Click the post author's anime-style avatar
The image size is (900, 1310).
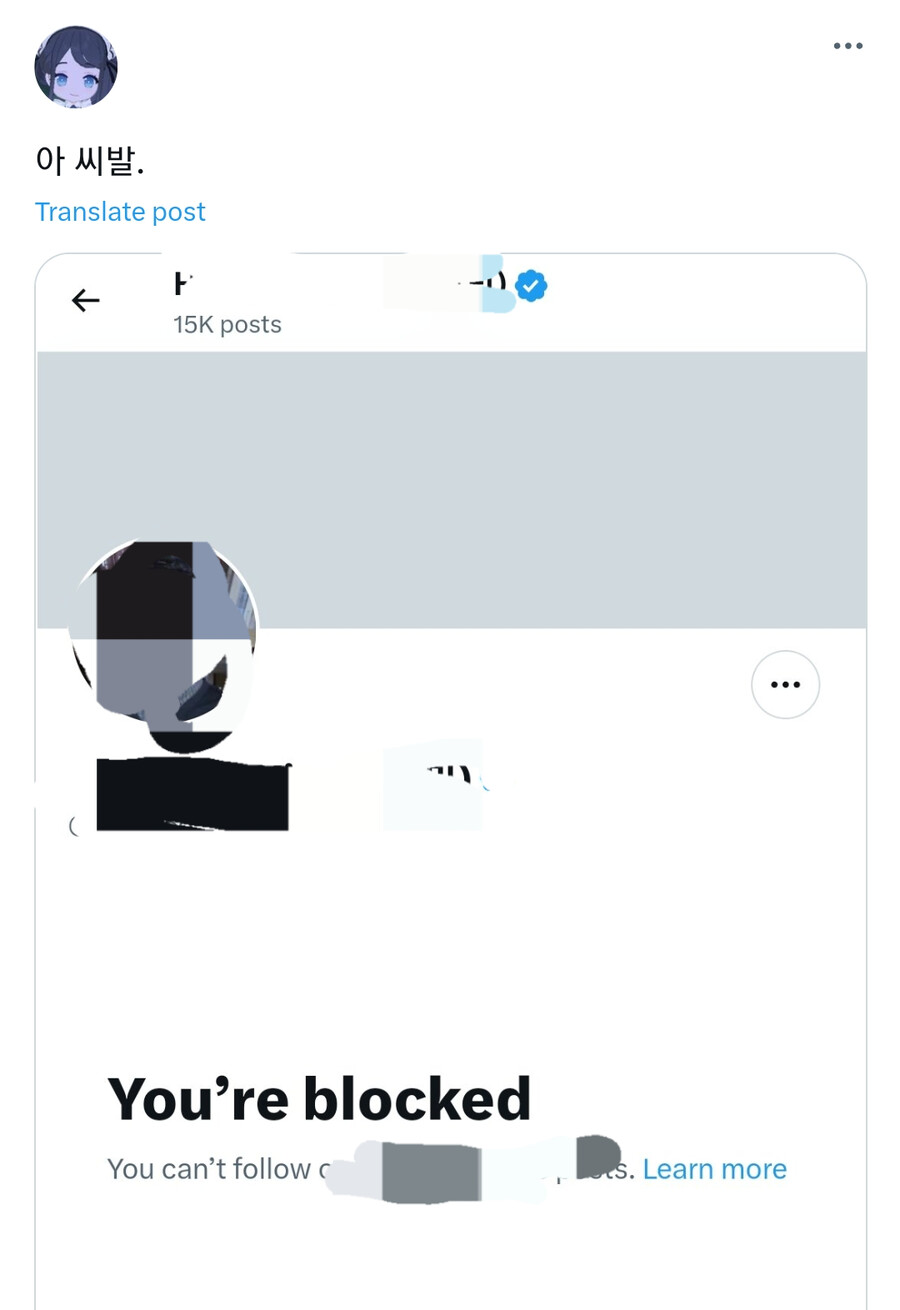[x=75, y=65]
